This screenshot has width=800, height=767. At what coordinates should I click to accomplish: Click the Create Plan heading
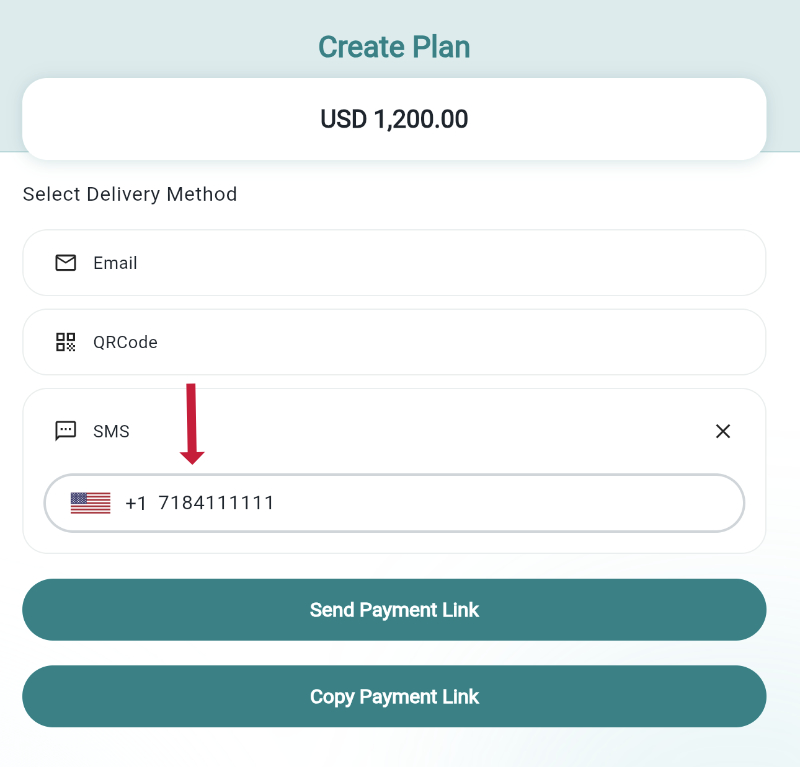tap(394, 46)
